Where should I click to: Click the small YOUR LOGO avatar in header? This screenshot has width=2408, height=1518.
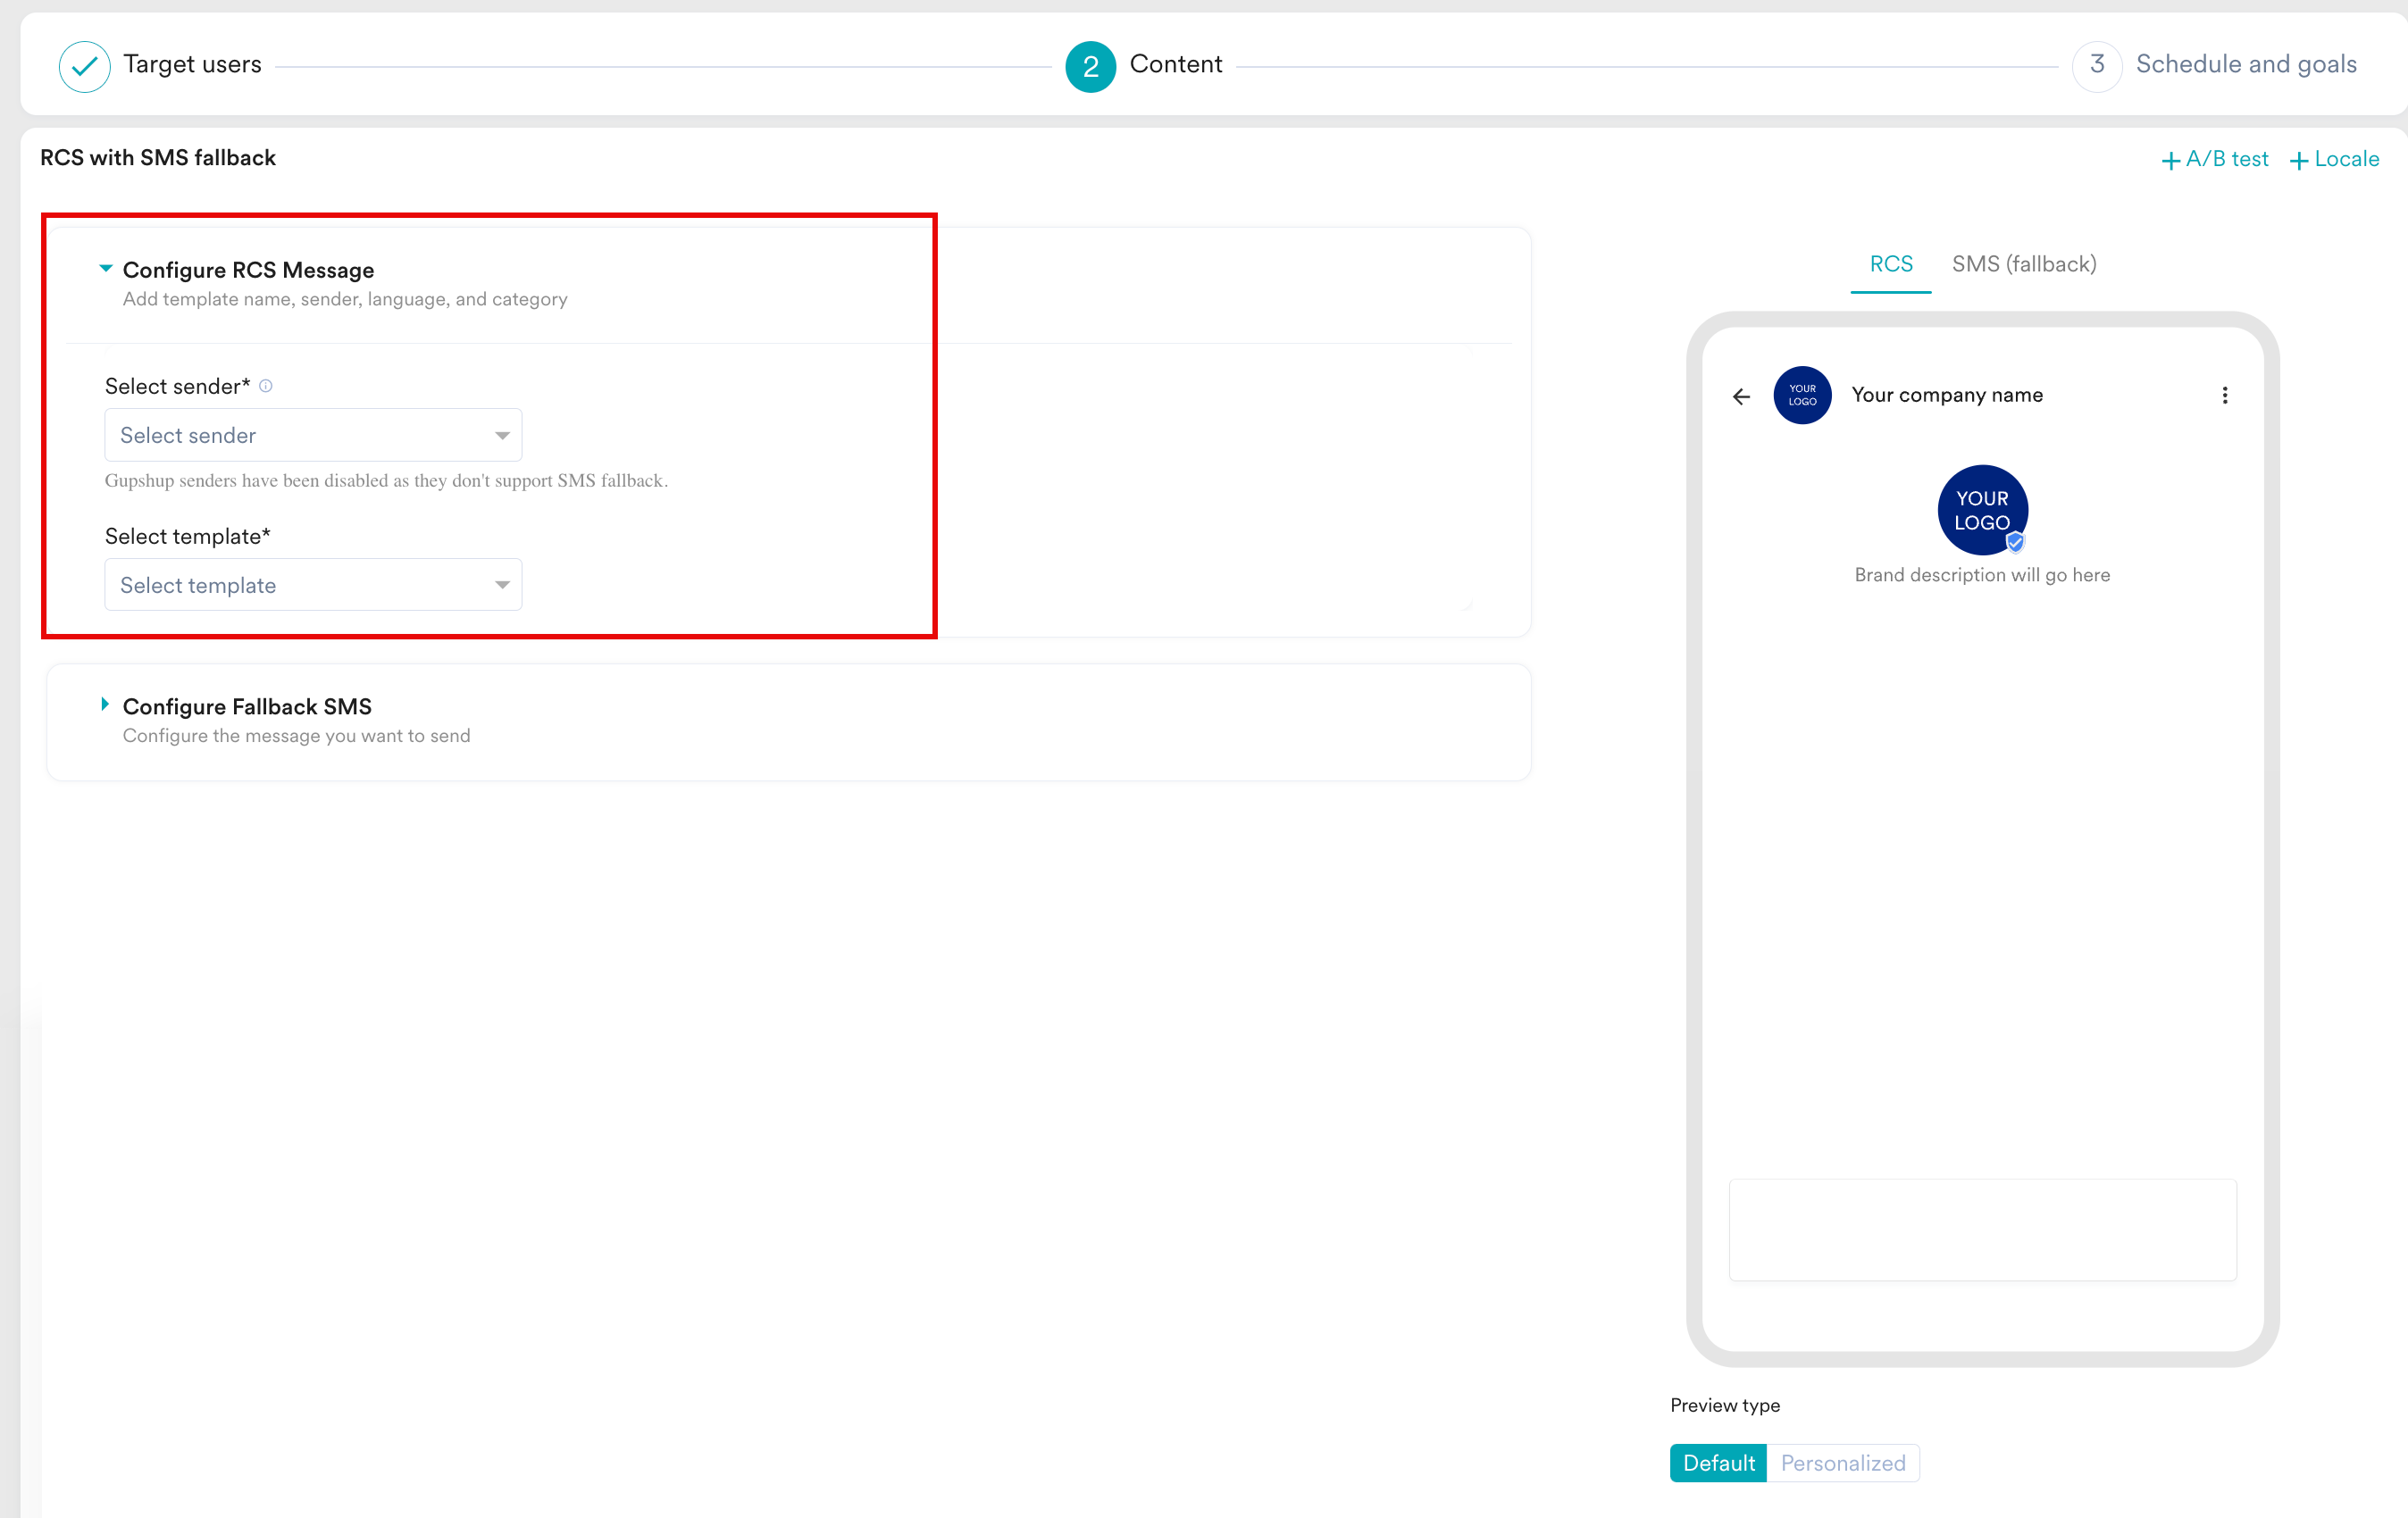coord(1802,396)
